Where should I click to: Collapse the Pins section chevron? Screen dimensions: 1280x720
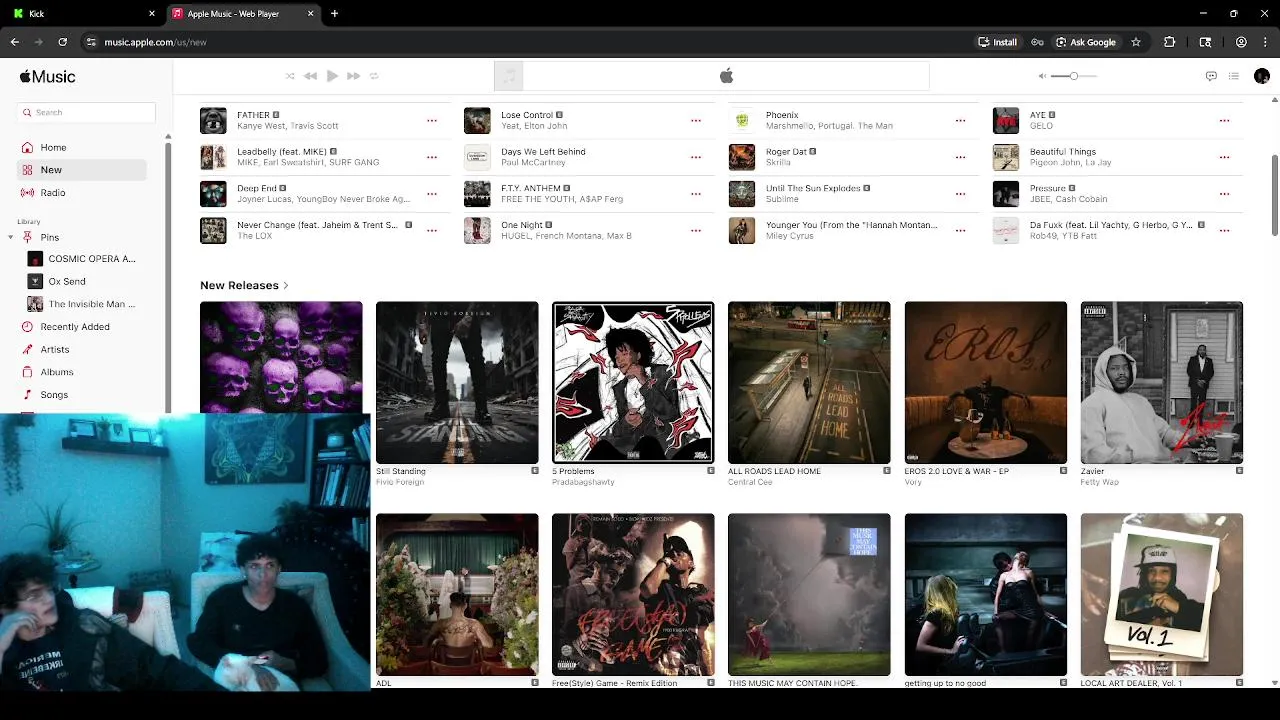(x=11, y=237)
